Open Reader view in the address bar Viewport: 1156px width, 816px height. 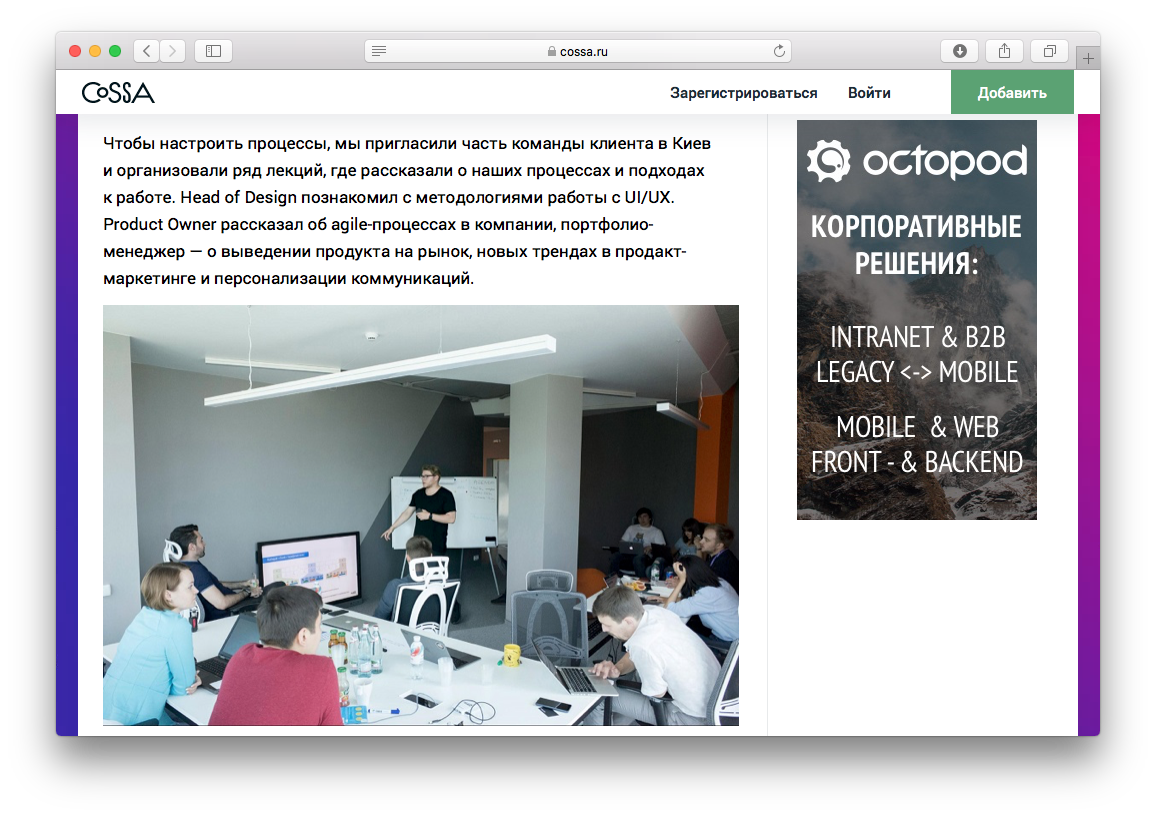coord(378,51)
